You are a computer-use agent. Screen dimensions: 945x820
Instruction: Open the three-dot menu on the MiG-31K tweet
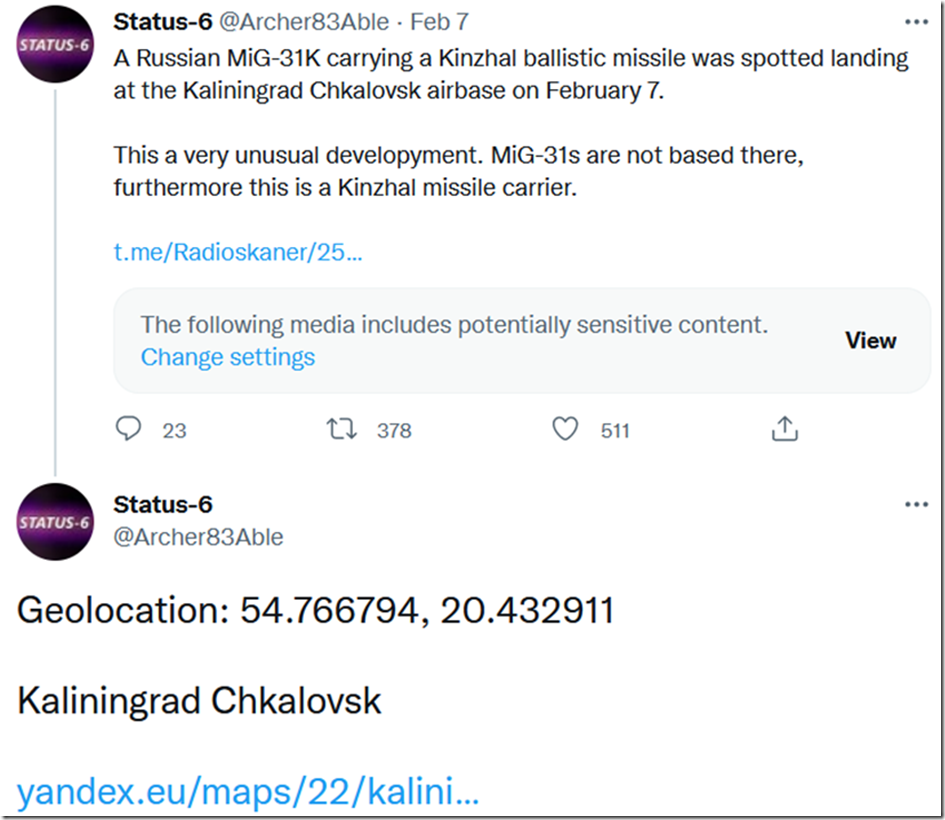(916, 22)
